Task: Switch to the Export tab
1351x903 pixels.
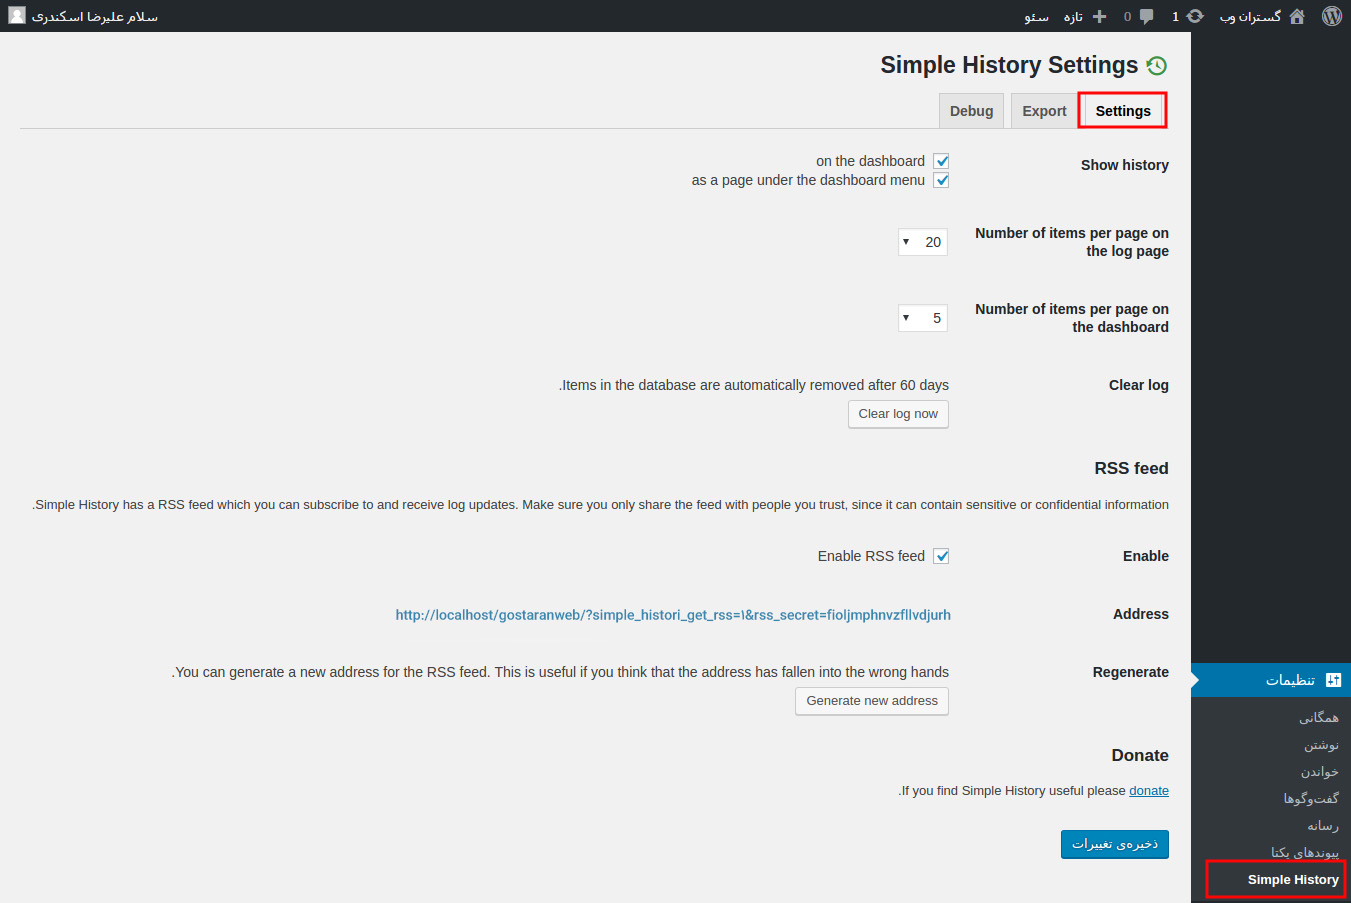Action: (x=1044, y=111)
